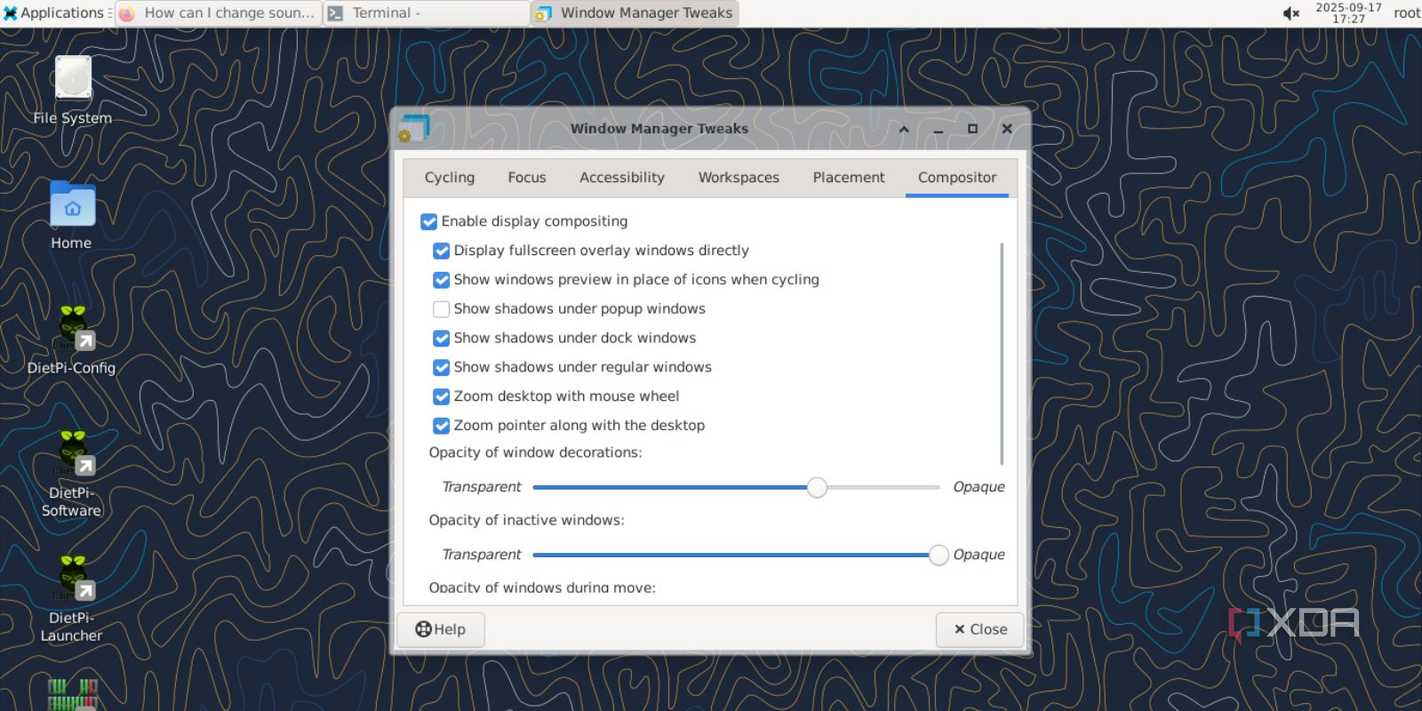Screen dimensions: 1422x711
Task: Open the Cycling tab
Action: coord(449,177)
